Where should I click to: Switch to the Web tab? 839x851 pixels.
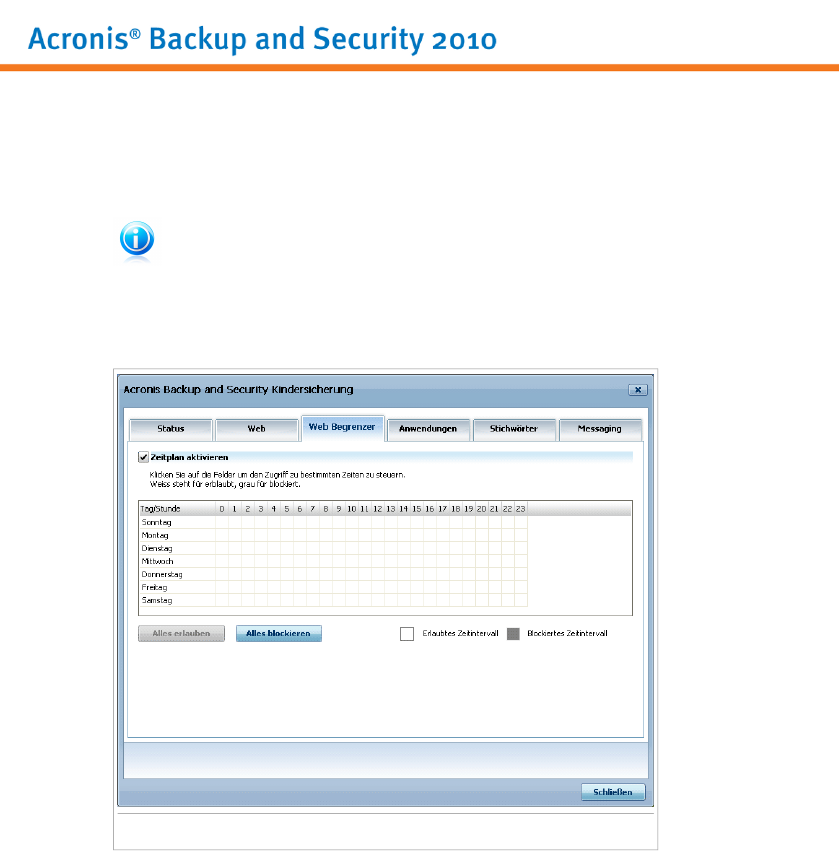click(256, 429)
